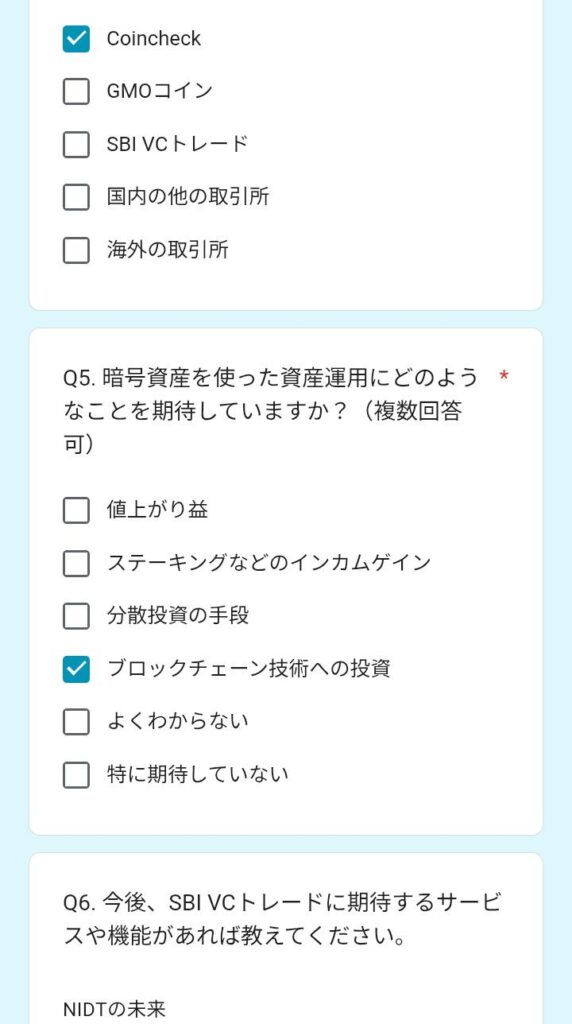Check the 海外の取引所 checkbox
572x1024 pixels.
pyautogui.click(x=76, y=250)
